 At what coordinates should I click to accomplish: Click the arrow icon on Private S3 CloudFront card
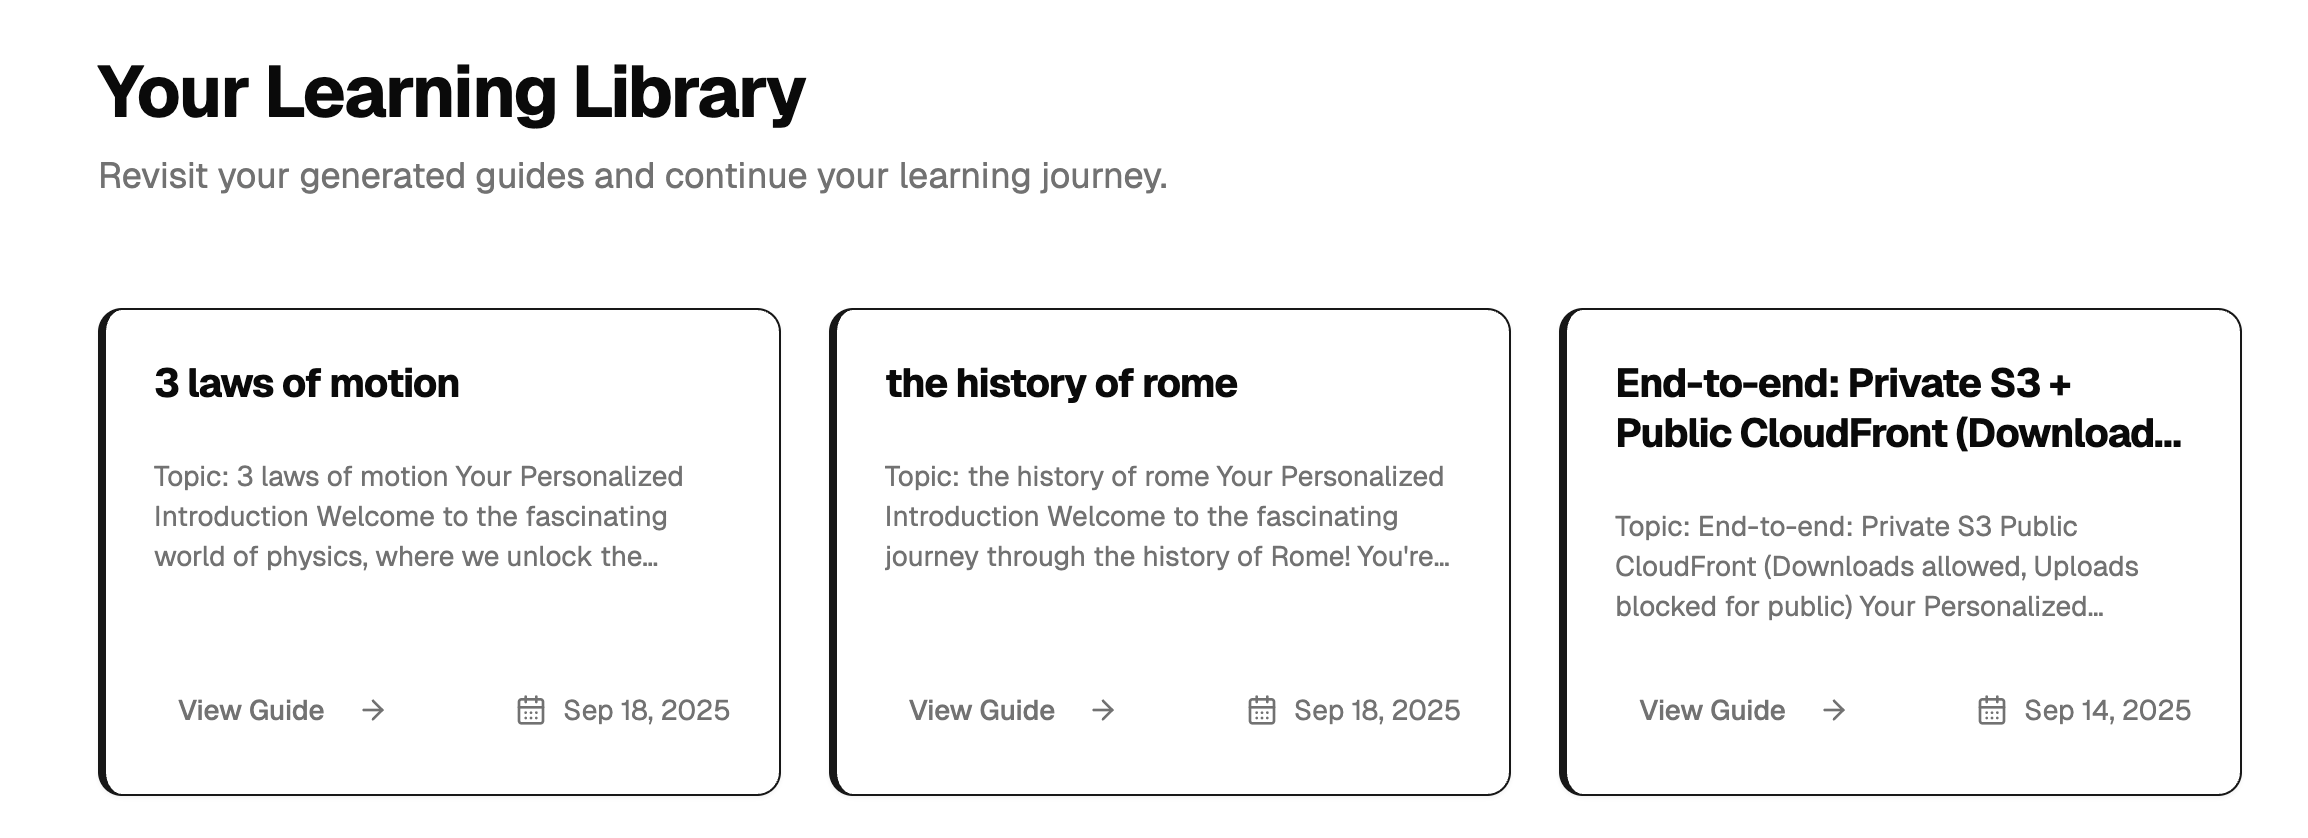1834,710
